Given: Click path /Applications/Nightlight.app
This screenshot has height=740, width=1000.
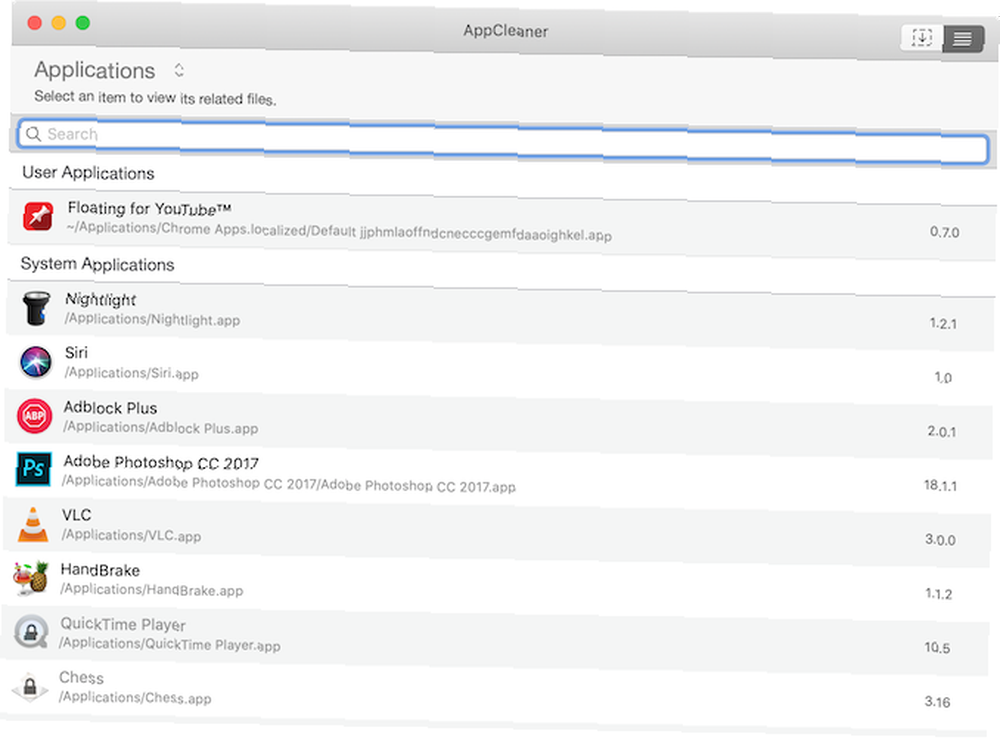Looking at the screenshot, I should (152, 319).
